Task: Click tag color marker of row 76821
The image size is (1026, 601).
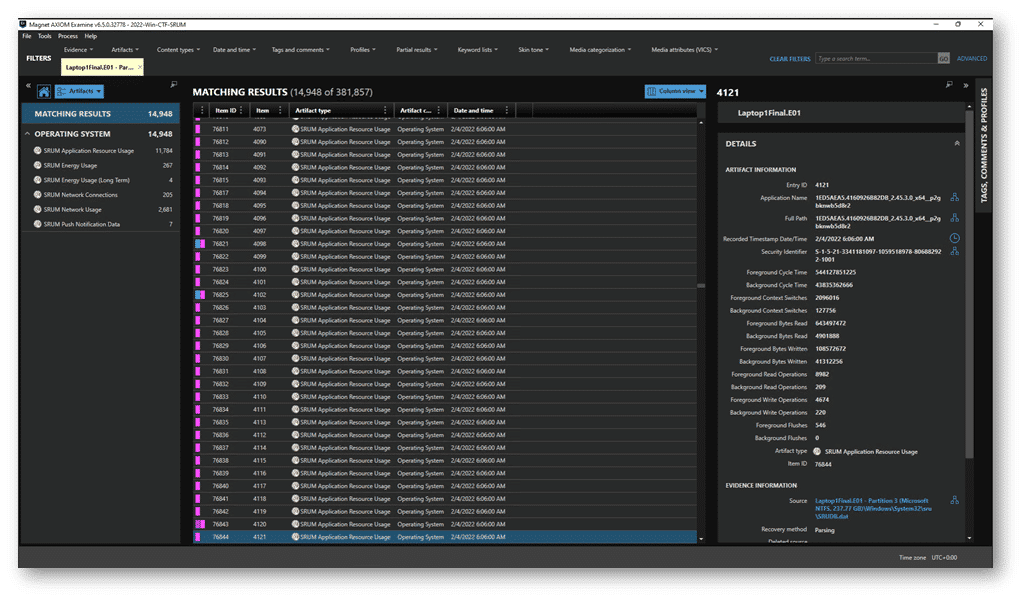Action: coord(200,244)
